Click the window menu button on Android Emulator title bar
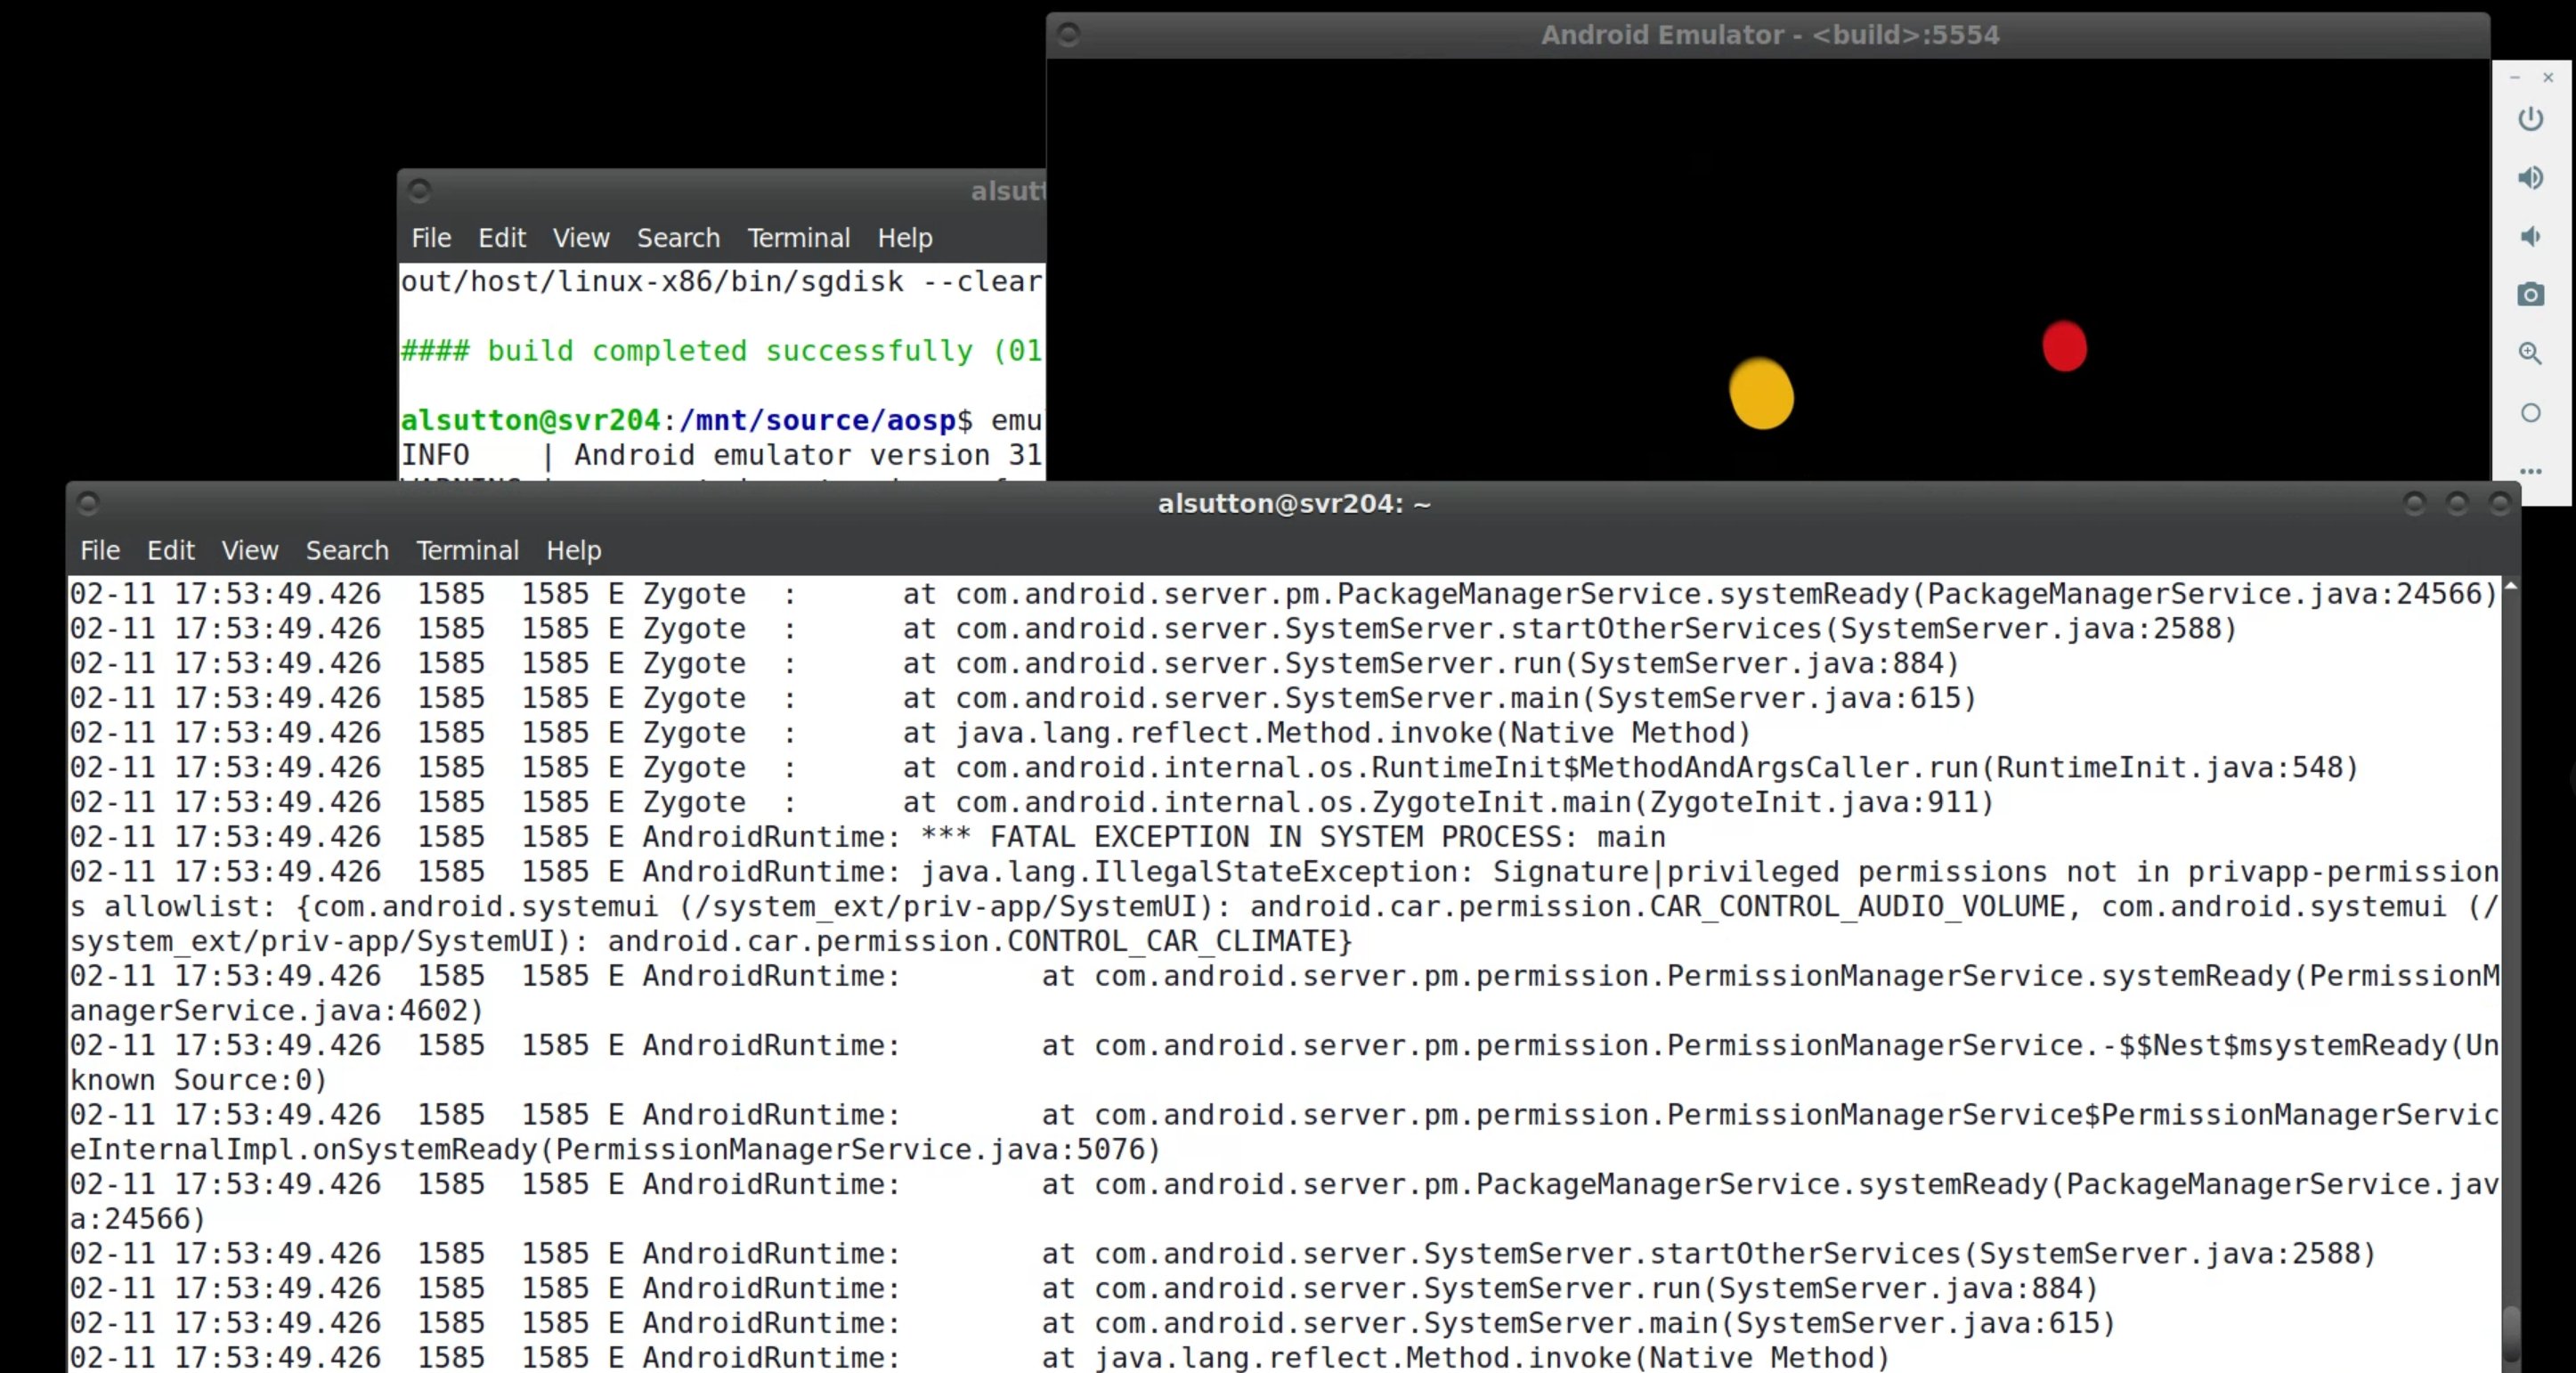Screen dimensions: 2576x1373 pos(1068,35)
